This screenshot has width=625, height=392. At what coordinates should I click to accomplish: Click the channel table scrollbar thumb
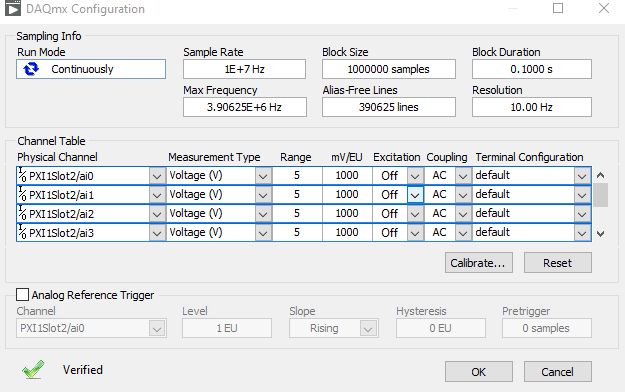600,195
